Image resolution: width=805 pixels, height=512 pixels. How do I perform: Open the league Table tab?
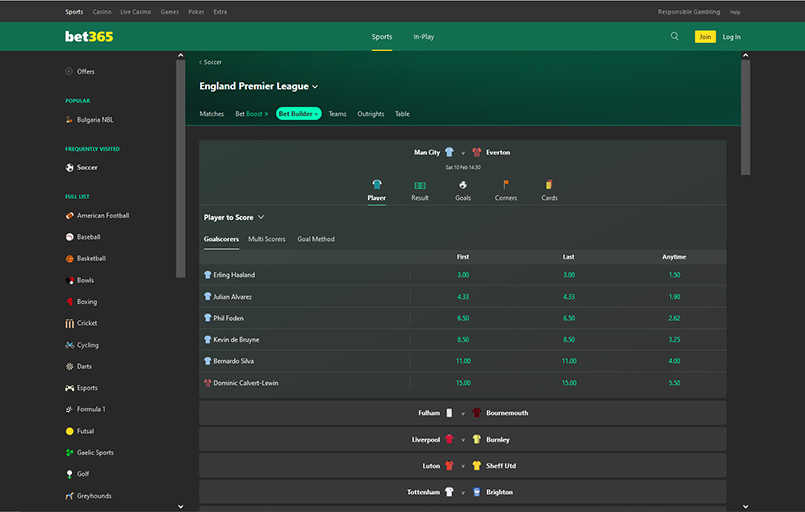click(x=402, y=114)
